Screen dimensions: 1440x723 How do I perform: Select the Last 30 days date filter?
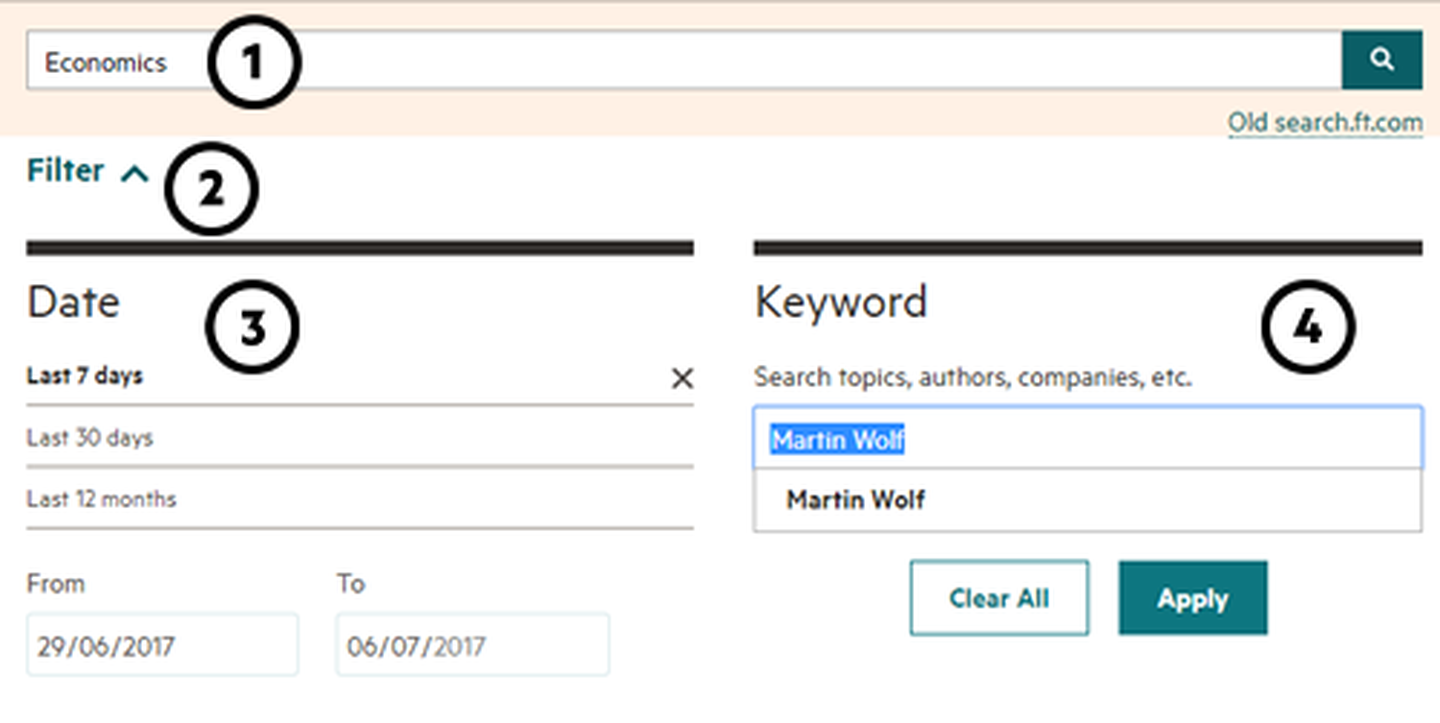91,437
